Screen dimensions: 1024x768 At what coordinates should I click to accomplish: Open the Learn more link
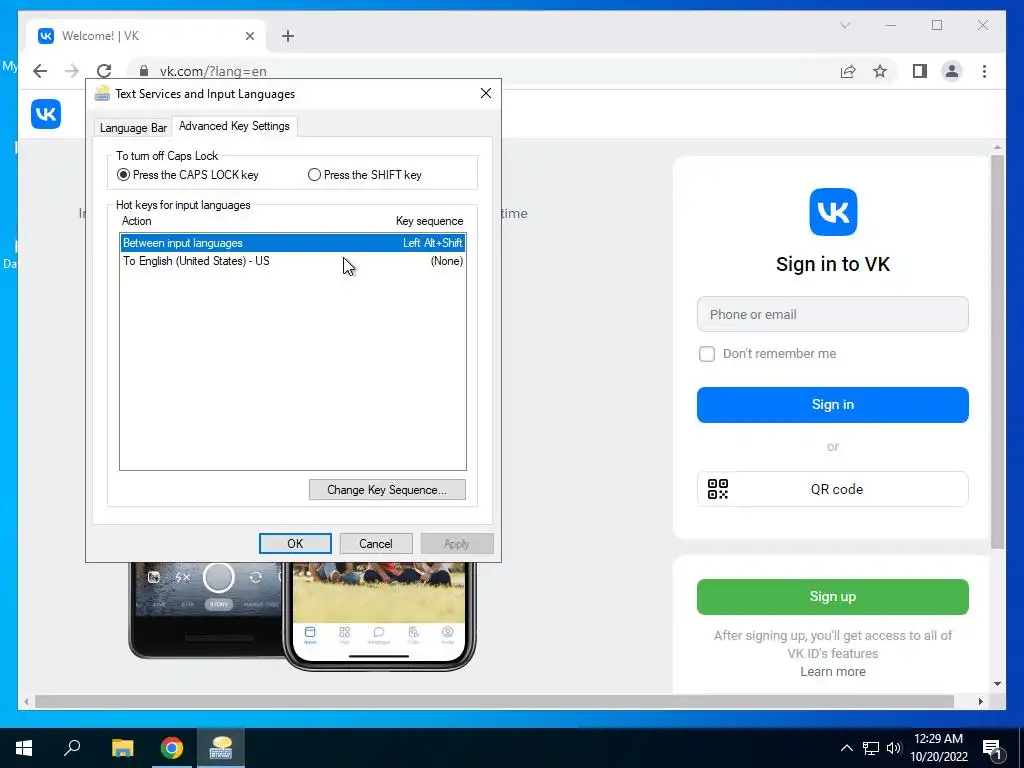(833, 671)
